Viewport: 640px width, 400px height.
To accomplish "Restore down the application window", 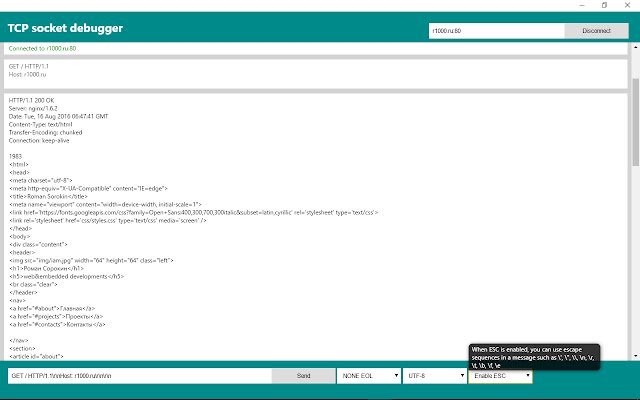I will [x=604, y=5].
